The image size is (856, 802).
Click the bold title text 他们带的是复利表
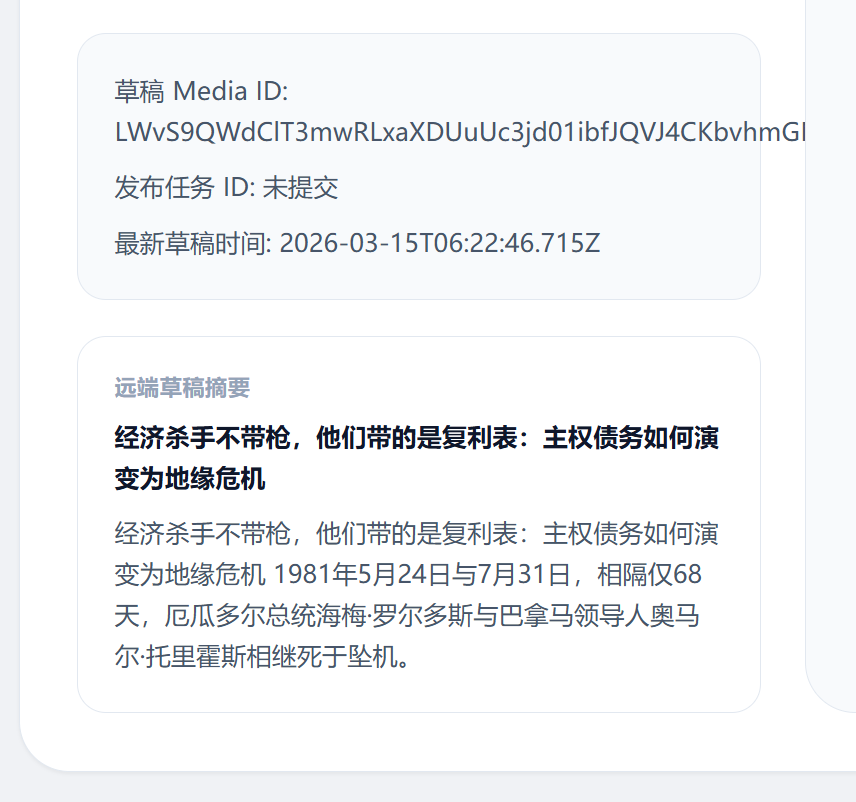click(x=417, y=438)
